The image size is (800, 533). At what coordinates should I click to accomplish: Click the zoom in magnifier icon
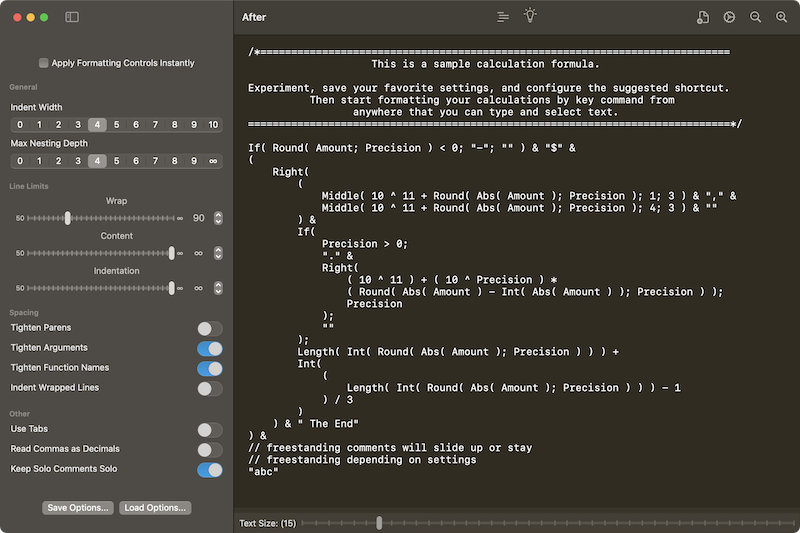pyautogui.click(x=781, y=17)
